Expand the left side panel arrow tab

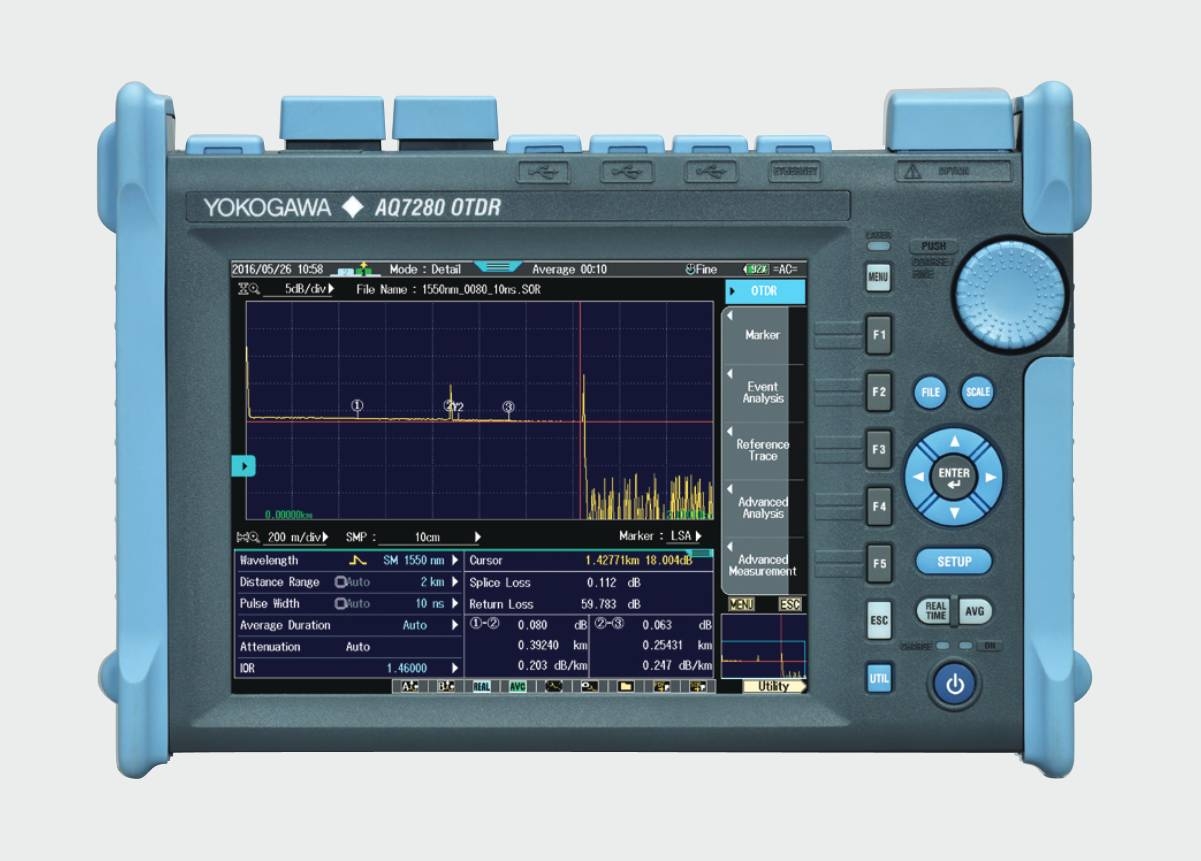245,465
